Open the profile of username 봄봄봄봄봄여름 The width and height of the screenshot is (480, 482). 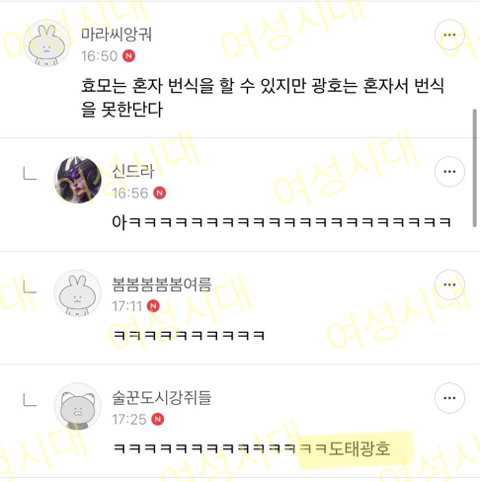tap(162, 285)
